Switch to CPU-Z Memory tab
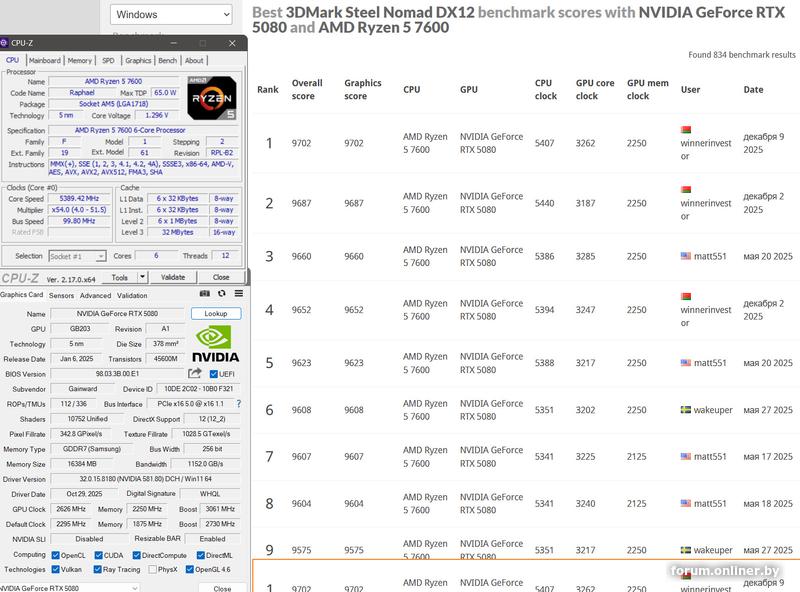 [x=80, y=60]
